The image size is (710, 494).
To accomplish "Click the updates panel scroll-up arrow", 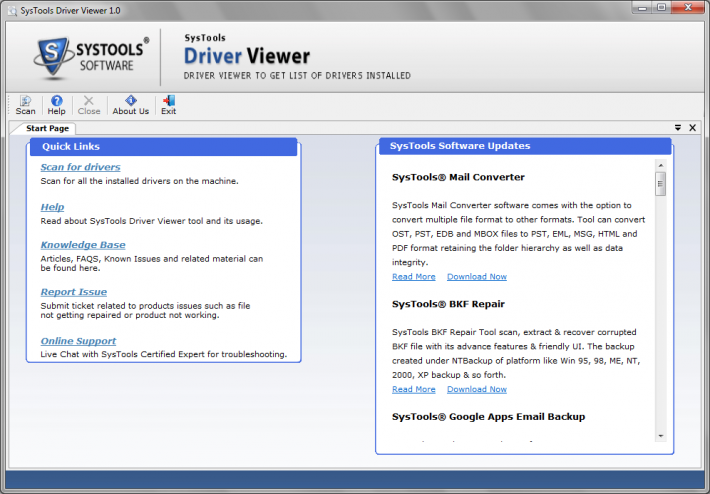I will 661,166.
